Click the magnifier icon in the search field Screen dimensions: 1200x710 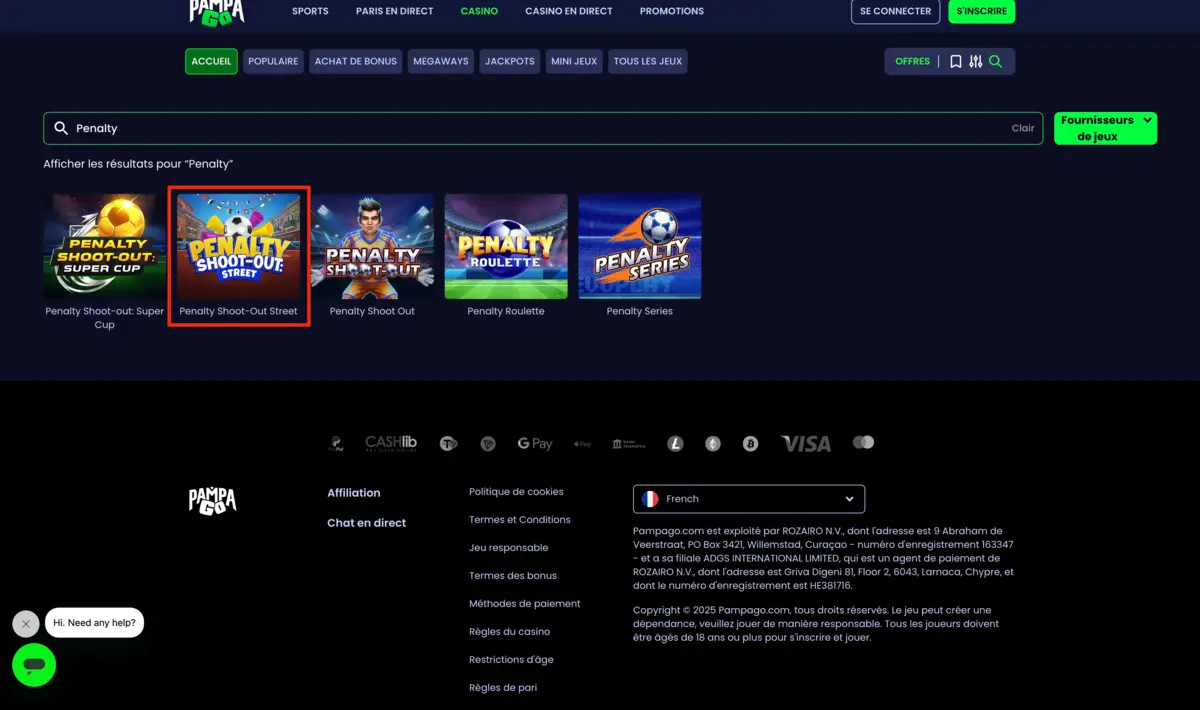[61, 128]
